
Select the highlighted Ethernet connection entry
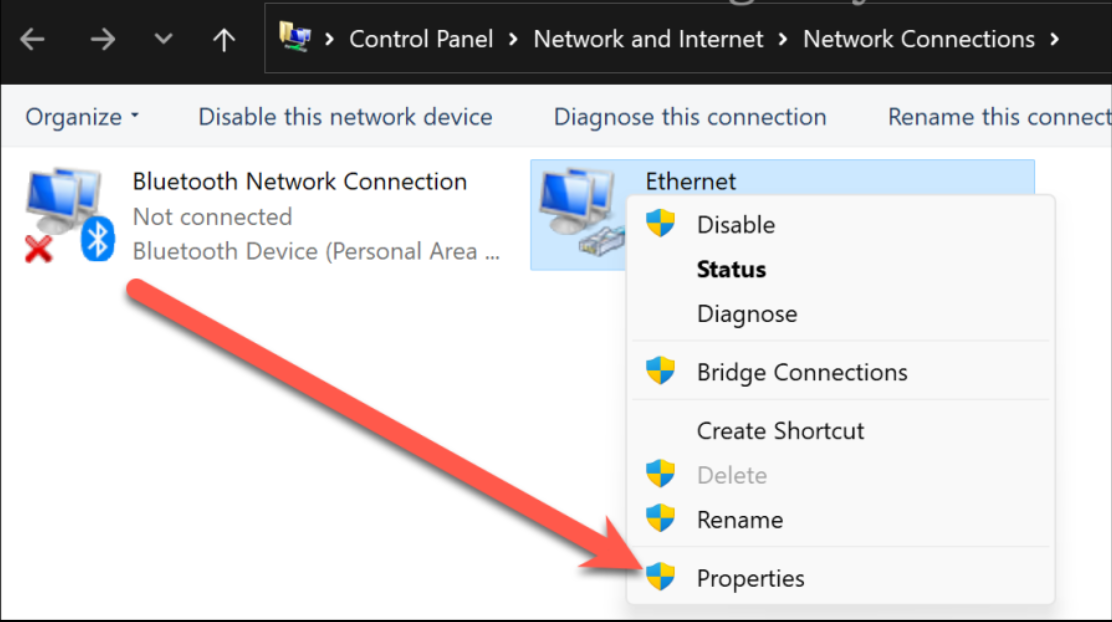click(690, 181)
